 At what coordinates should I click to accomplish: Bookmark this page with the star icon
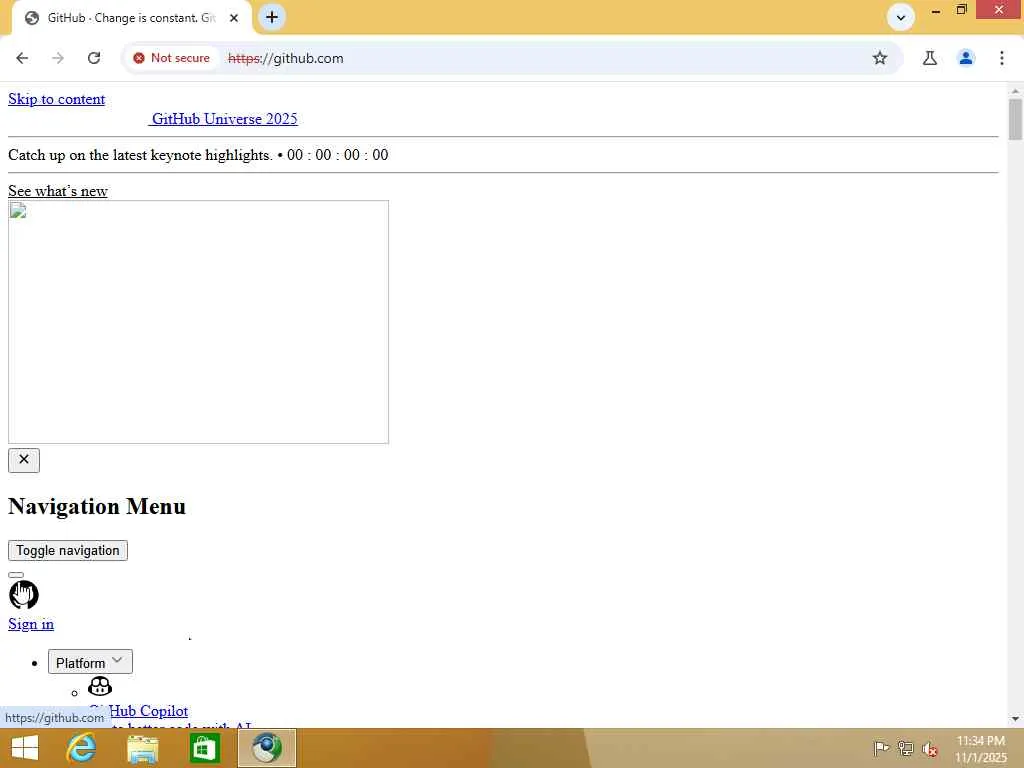pos(880,58)
